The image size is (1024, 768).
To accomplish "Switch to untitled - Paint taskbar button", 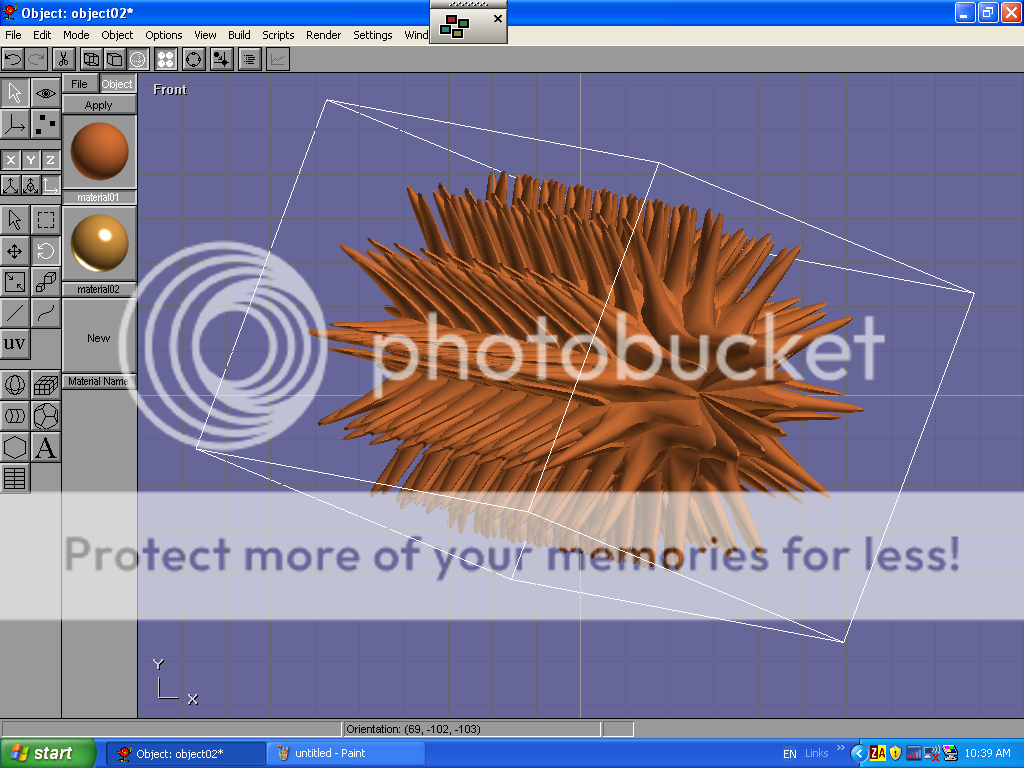I will pyautogui.click(x=345, y=753).
